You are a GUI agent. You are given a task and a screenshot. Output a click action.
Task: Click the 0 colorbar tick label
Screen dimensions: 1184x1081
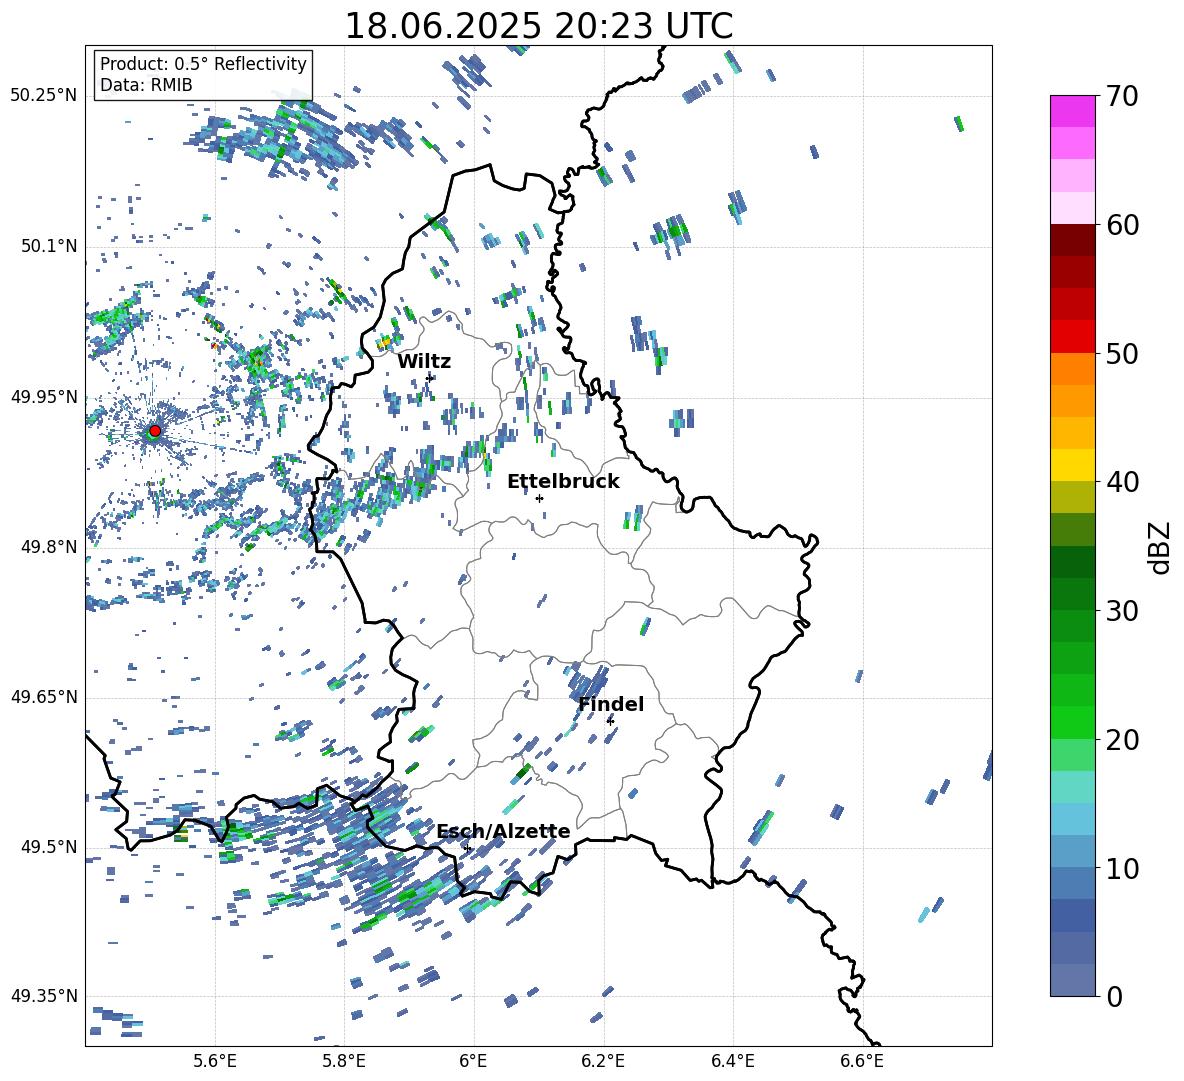(1114, 996)
